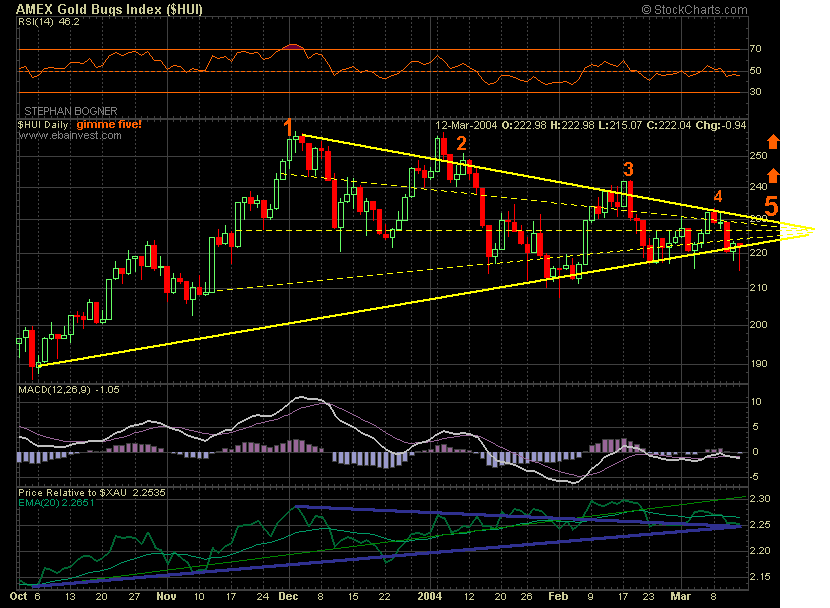Click the 'Nov' month label on date axis
The width and height of the screenshot is (830, 608).
pyautogui.click(x=166, y=596)
